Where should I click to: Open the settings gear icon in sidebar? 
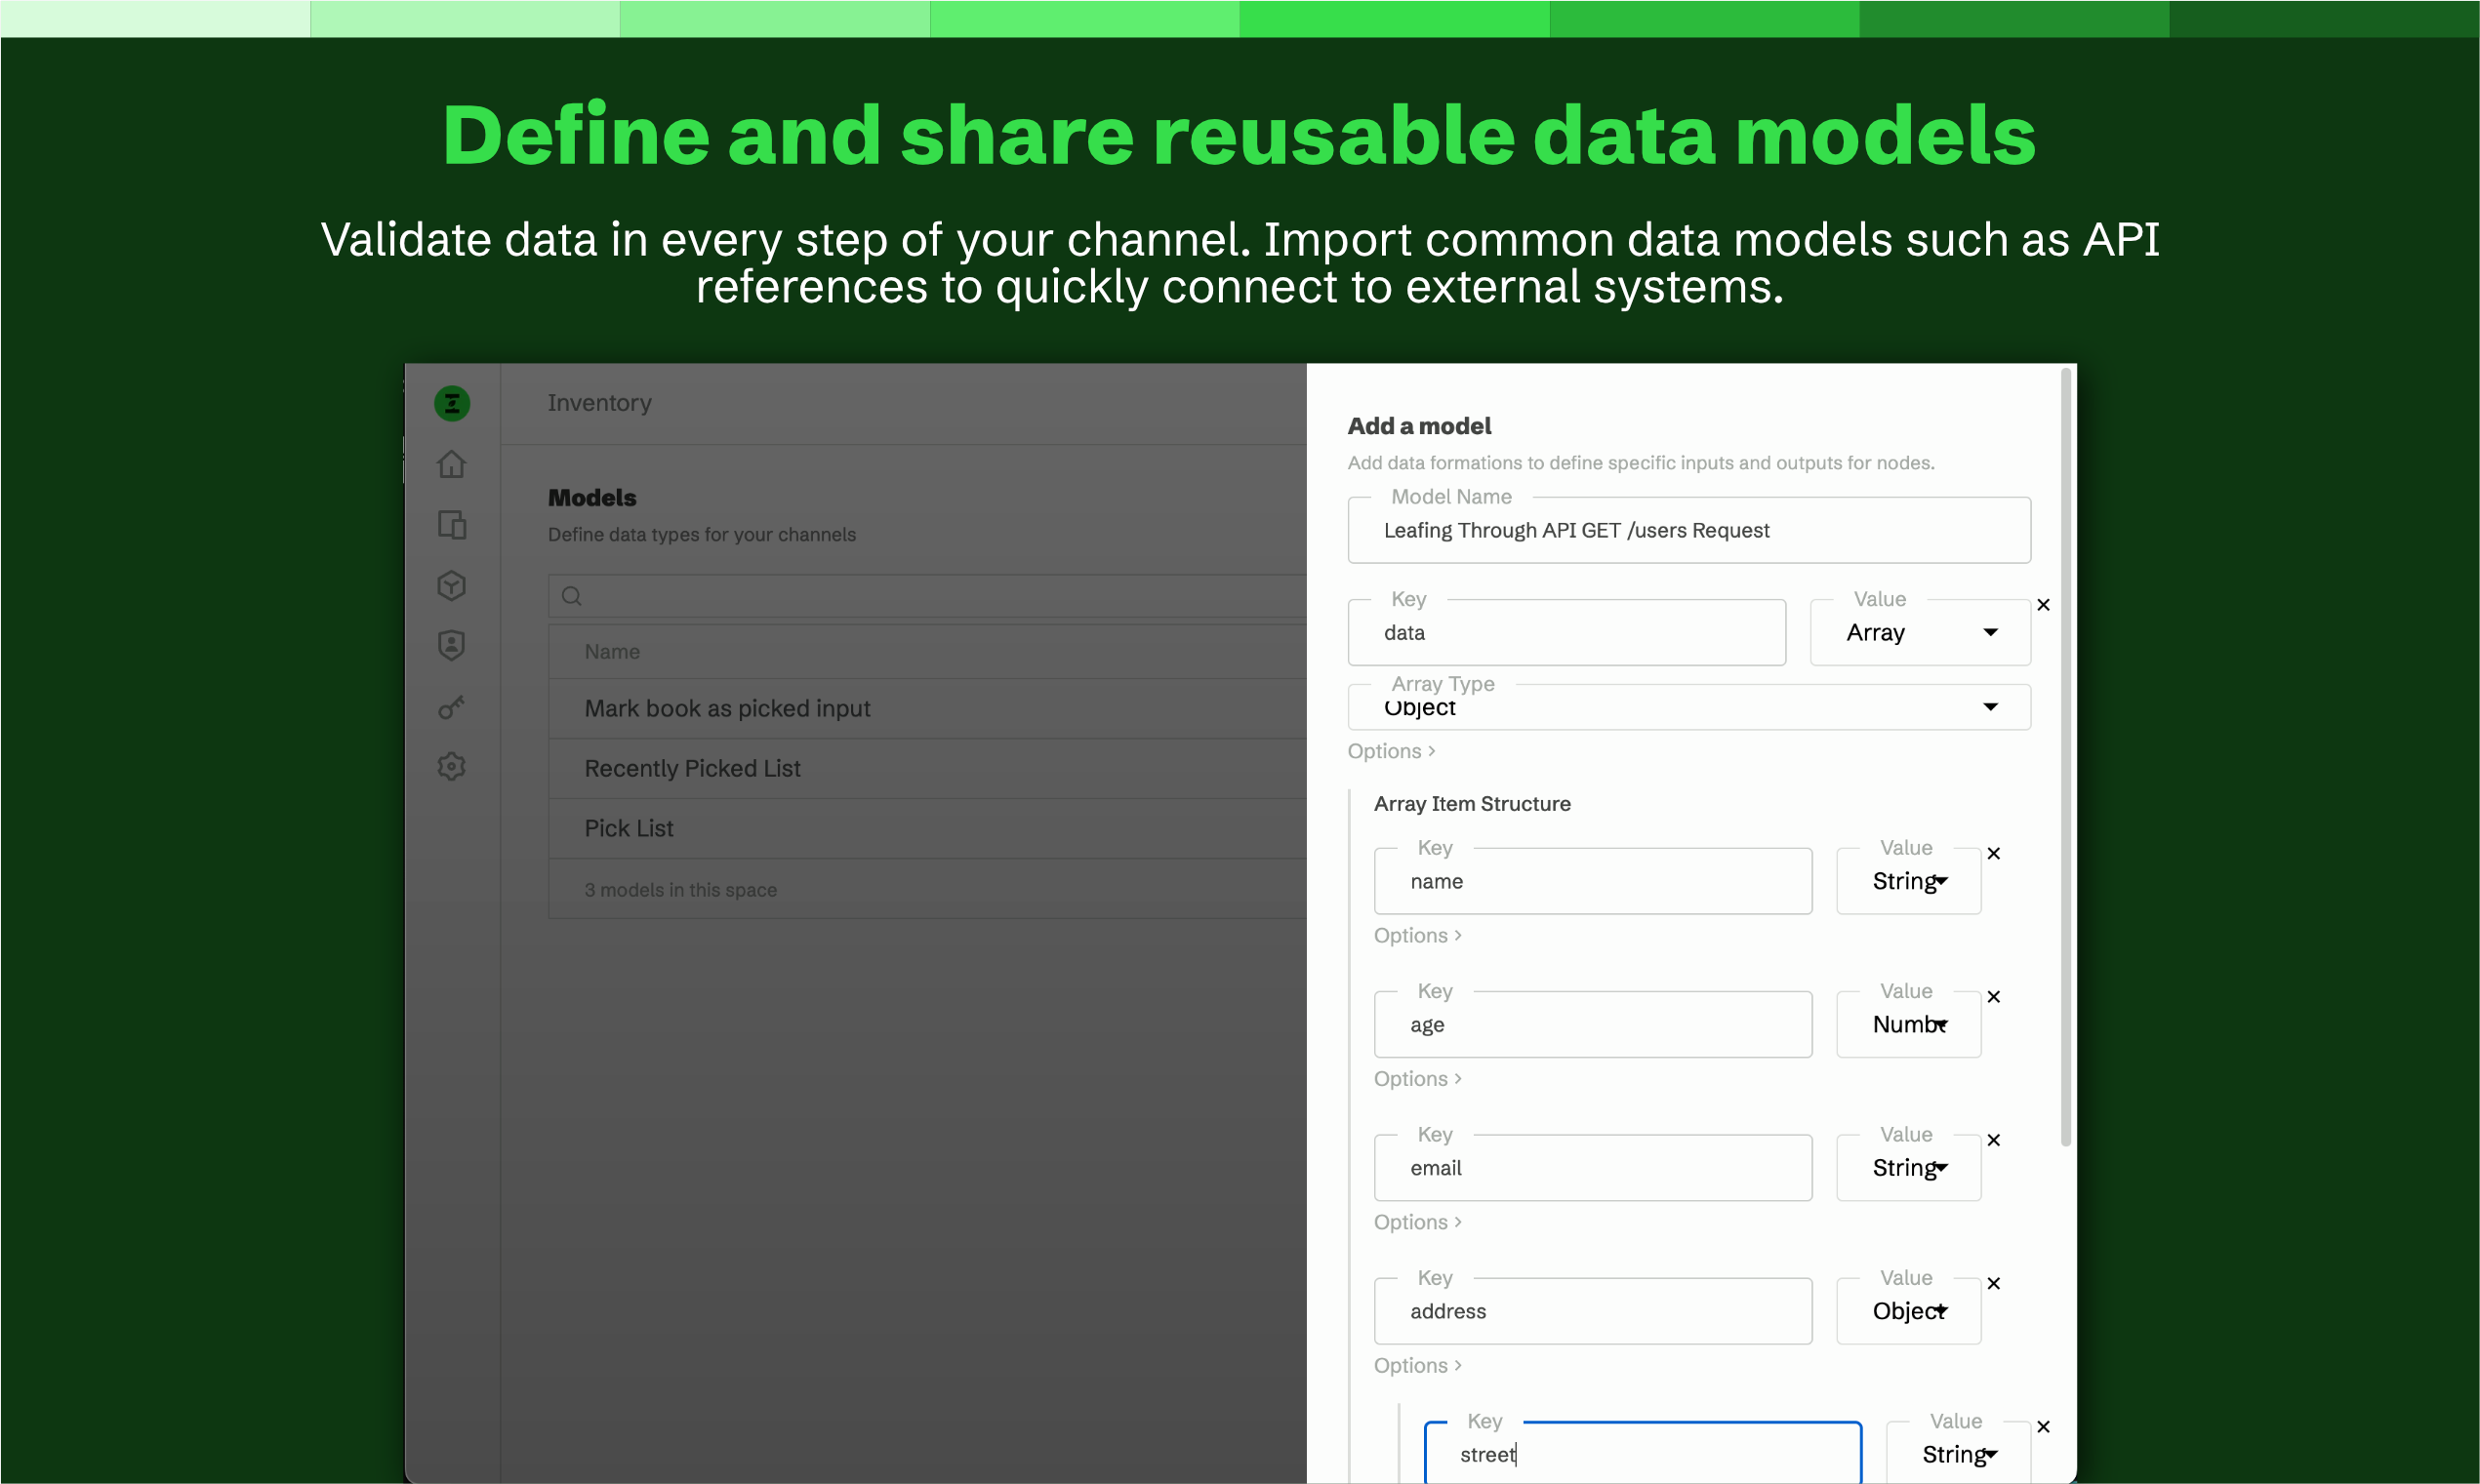click(x=452, y=766)
